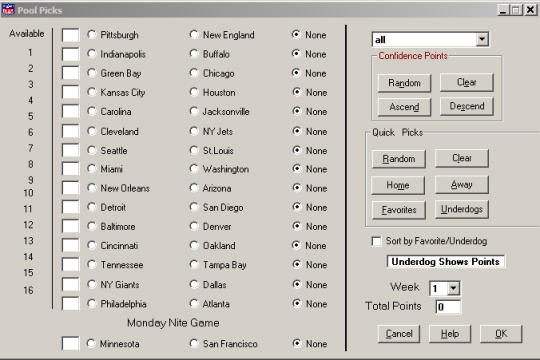This screenshot has width=540, height=360.
Task: Choose Tennessee radio button
Action: (92, 264)
